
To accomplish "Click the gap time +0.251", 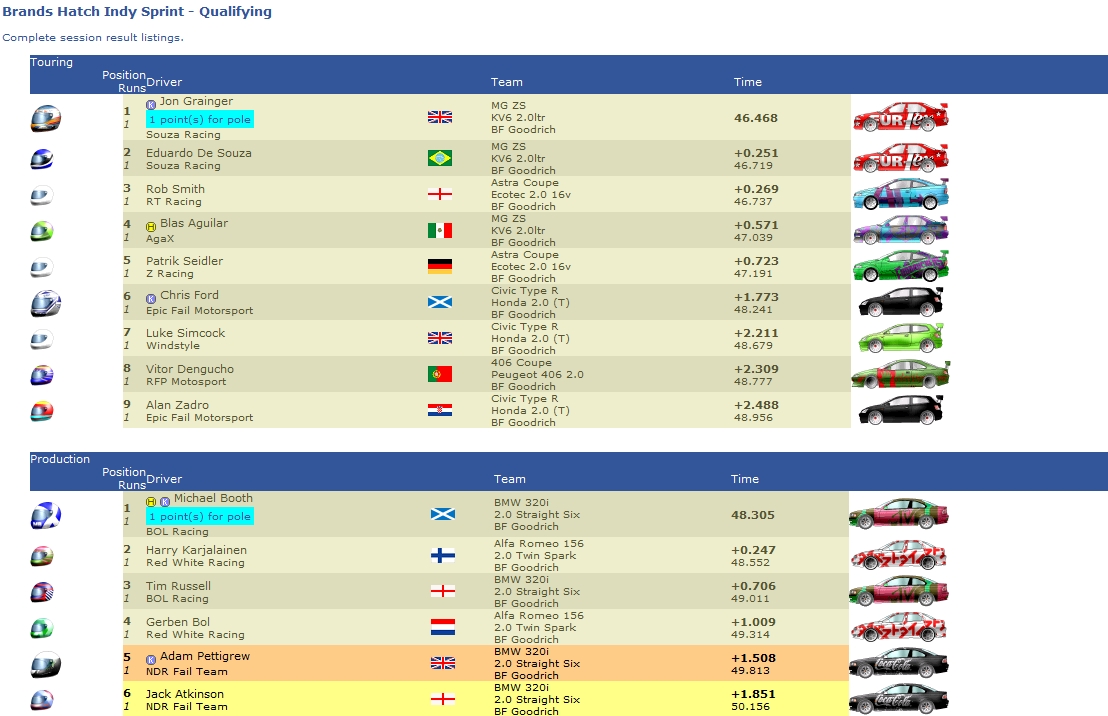I will coord(755,153).
